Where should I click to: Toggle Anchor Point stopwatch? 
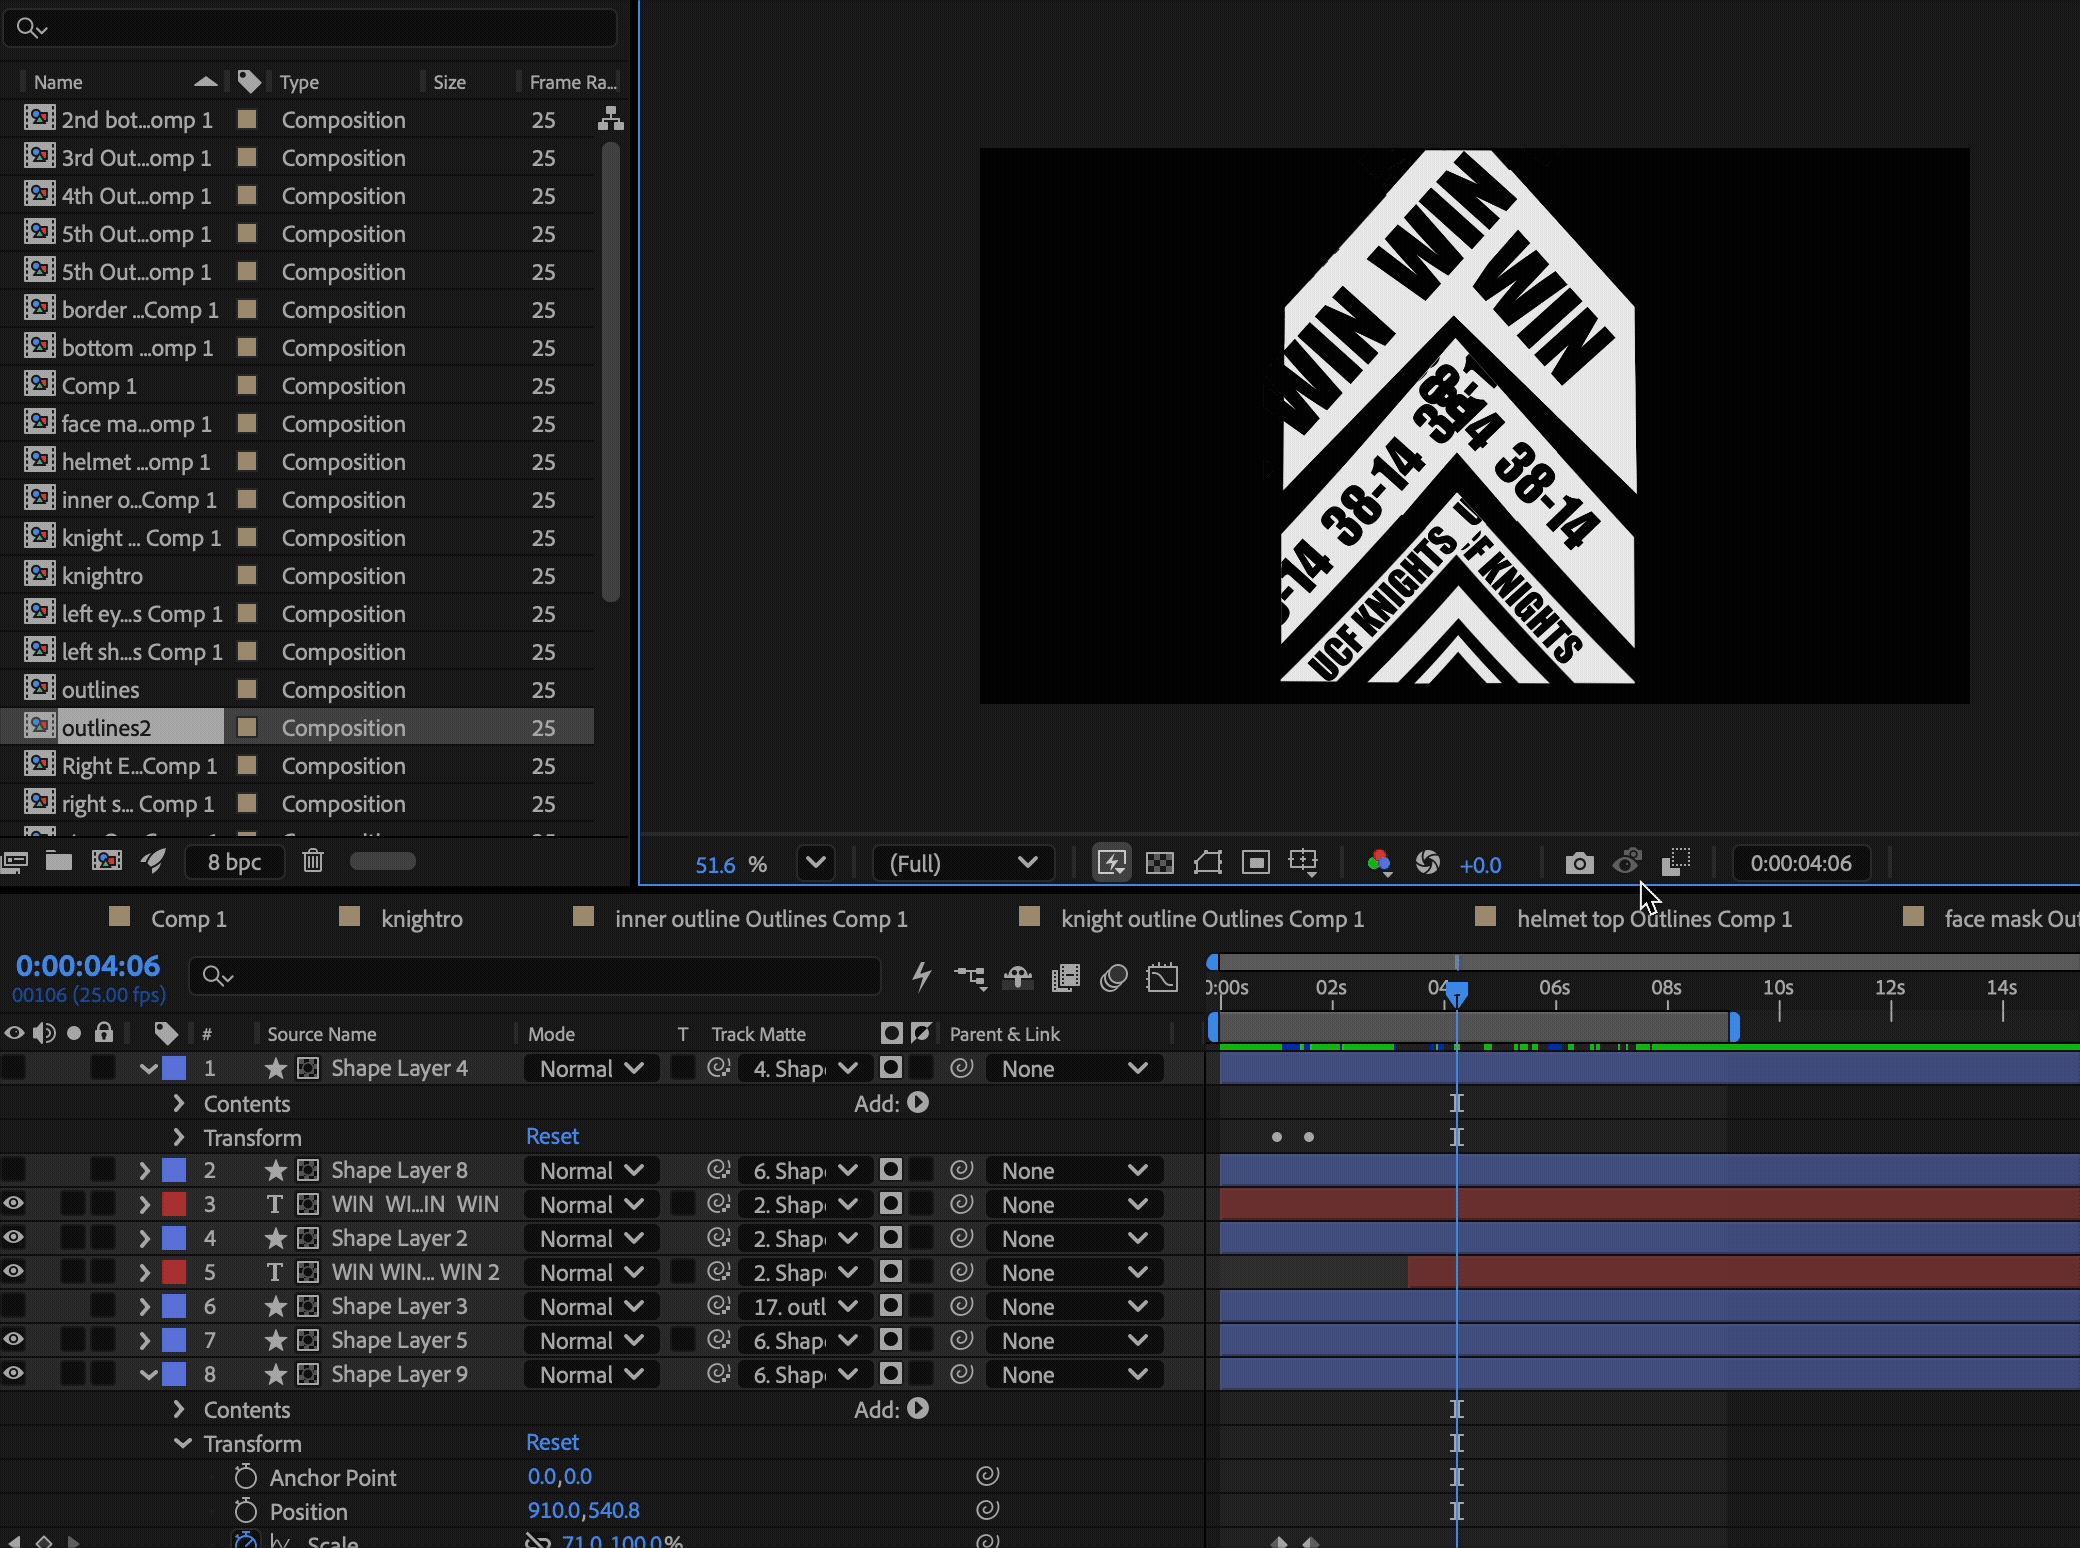[x=246, y=1477]
